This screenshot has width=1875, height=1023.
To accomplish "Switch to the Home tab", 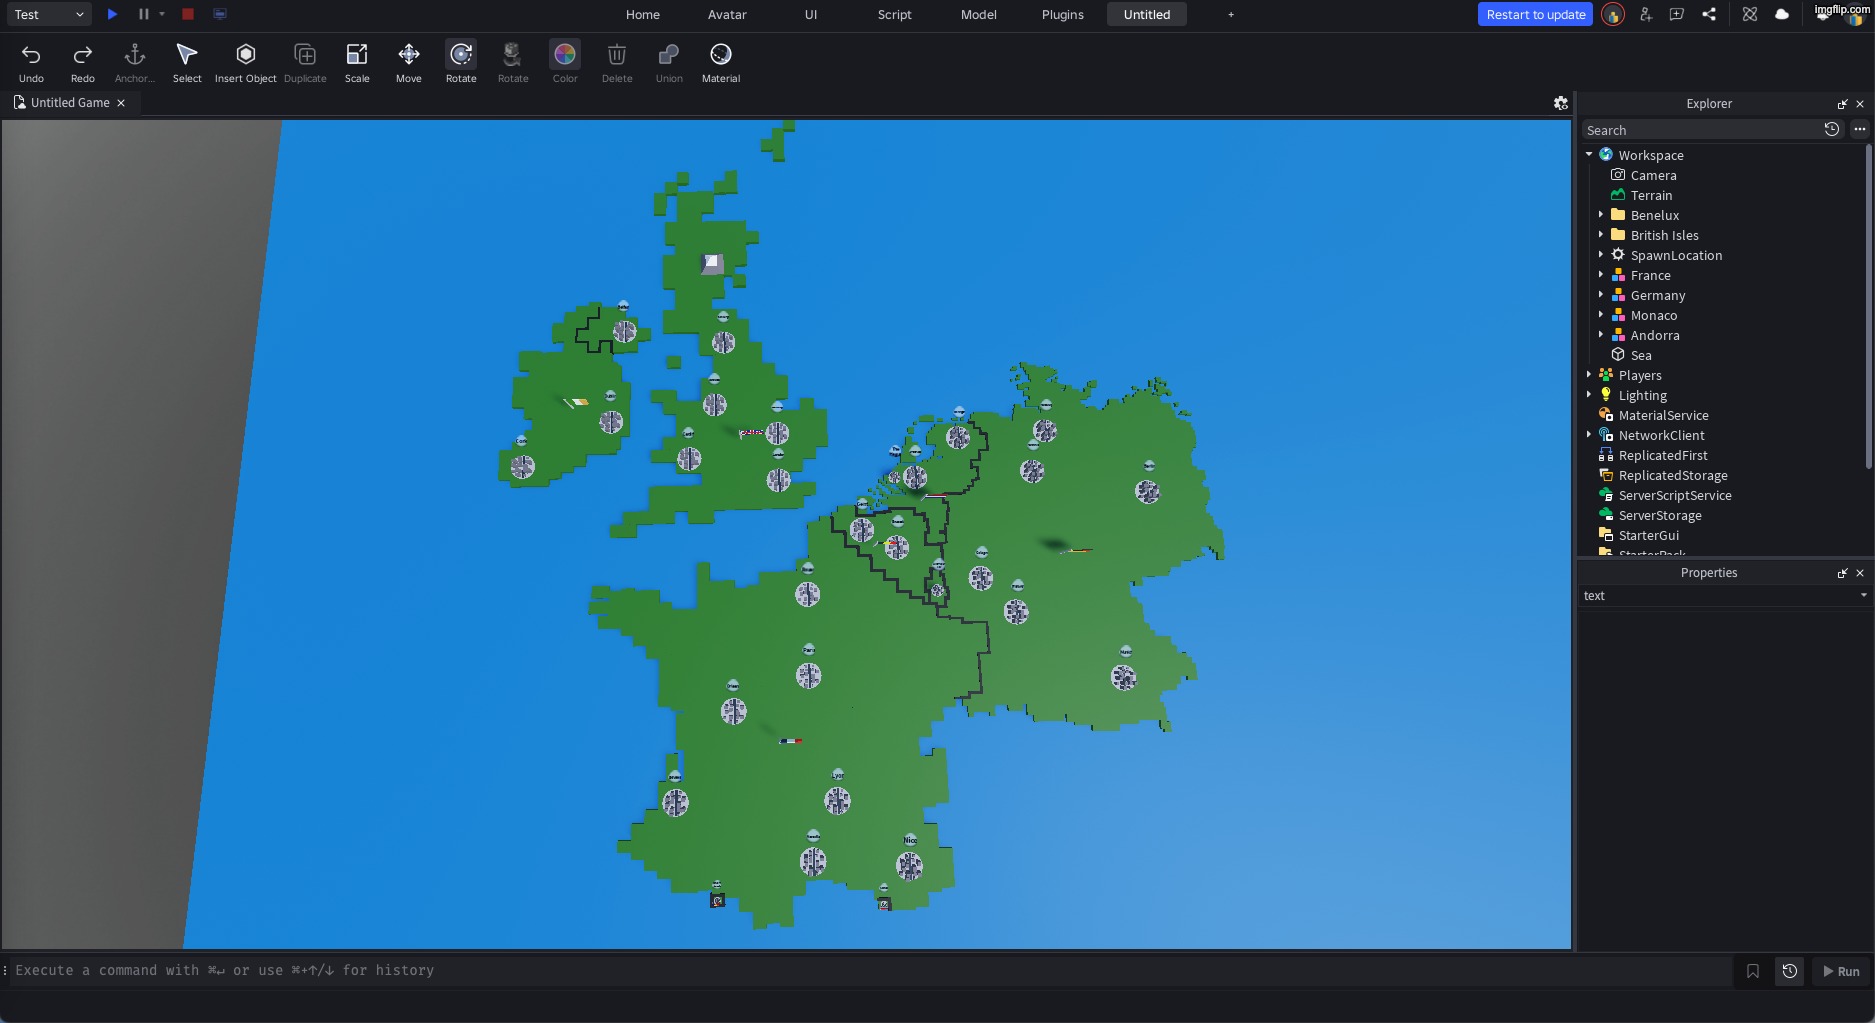I will (x=643, y=14).
